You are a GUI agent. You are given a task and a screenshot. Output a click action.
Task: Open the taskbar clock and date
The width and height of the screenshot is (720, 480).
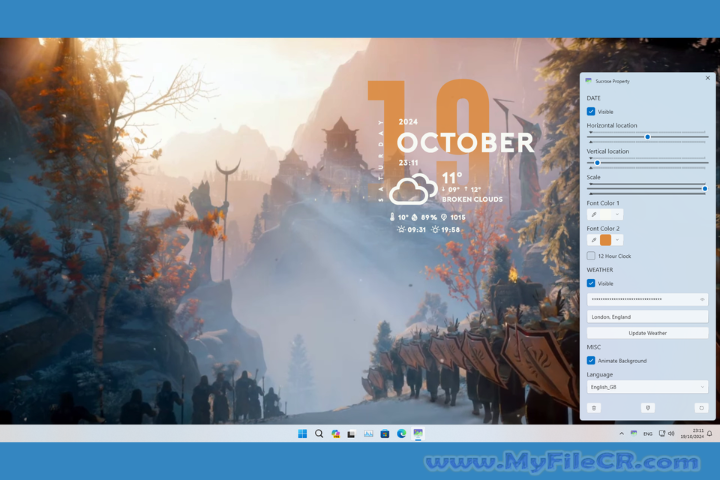pyautogui.click(x=692, y=434)
